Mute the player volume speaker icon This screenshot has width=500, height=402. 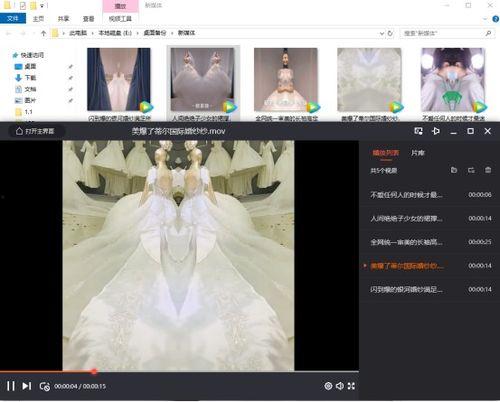point(340,386)
